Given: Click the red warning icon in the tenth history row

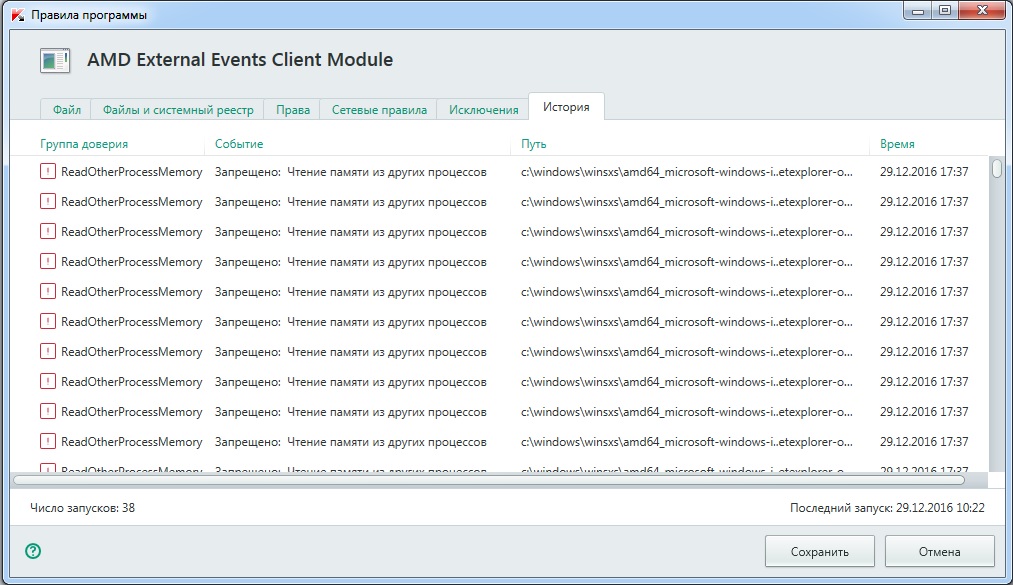Looking at the screenshot, I should [x=48, y=442].
